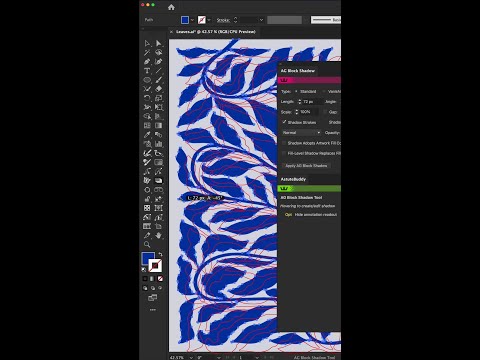Viewport: 480px width, 360px height.
Task: Select the Hand tool
Action: coord(159,235)
